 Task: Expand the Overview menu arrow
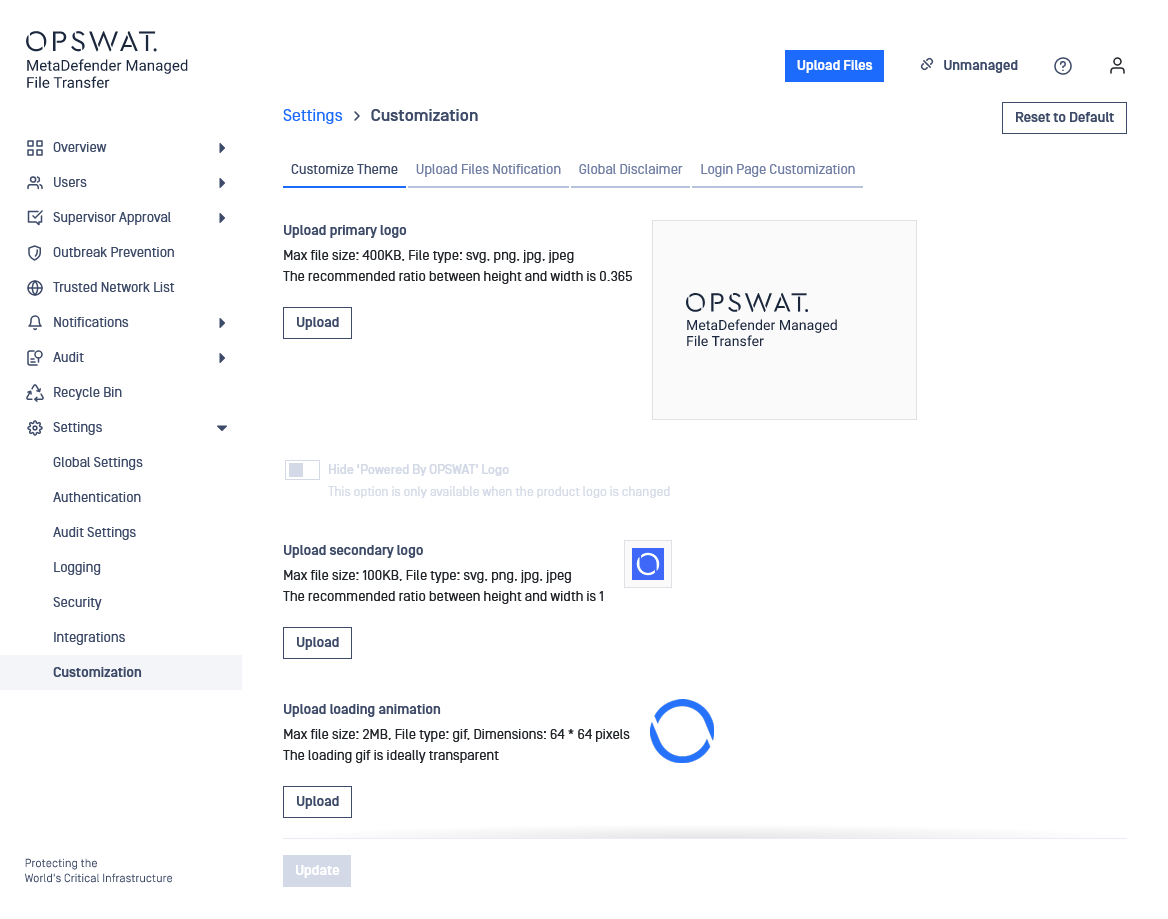tap(222, 147)
